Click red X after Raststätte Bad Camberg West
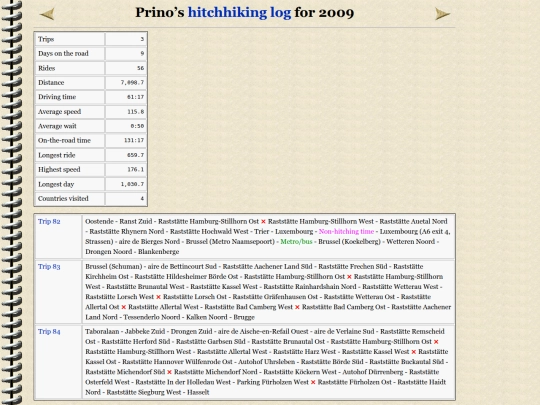 [297, 307]
